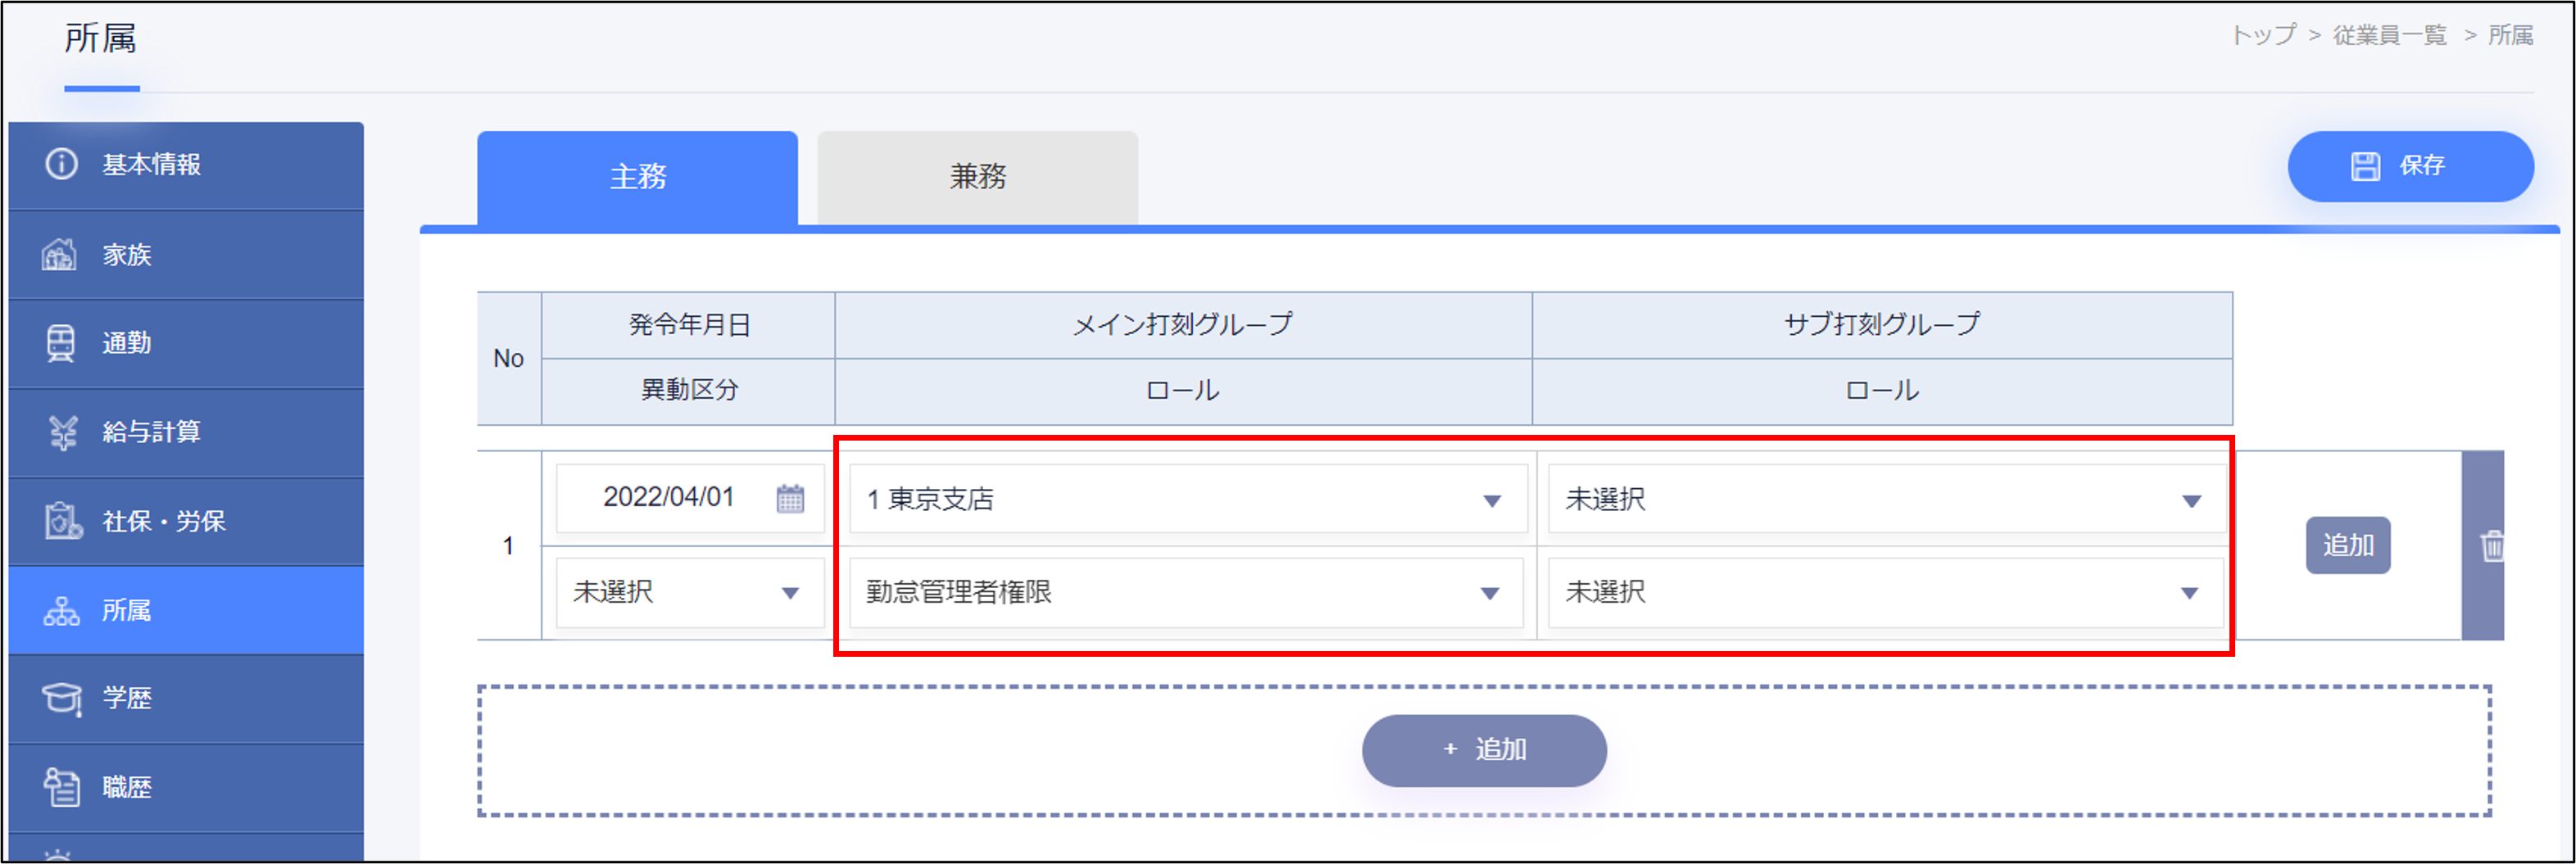This screenshot has width=2576, height=864.
Task: Click the 家族 family icon in sidebar
Action: tap(60, 255)
